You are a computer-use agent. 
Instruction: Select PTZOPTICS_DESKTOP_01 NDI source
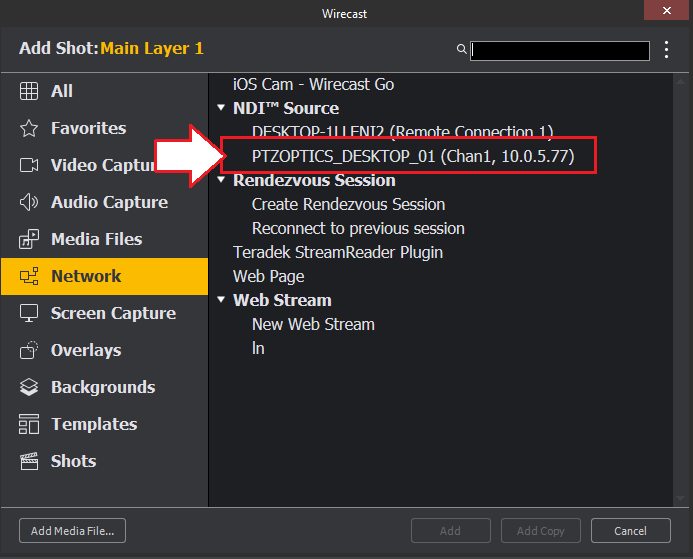coord(412,156)
